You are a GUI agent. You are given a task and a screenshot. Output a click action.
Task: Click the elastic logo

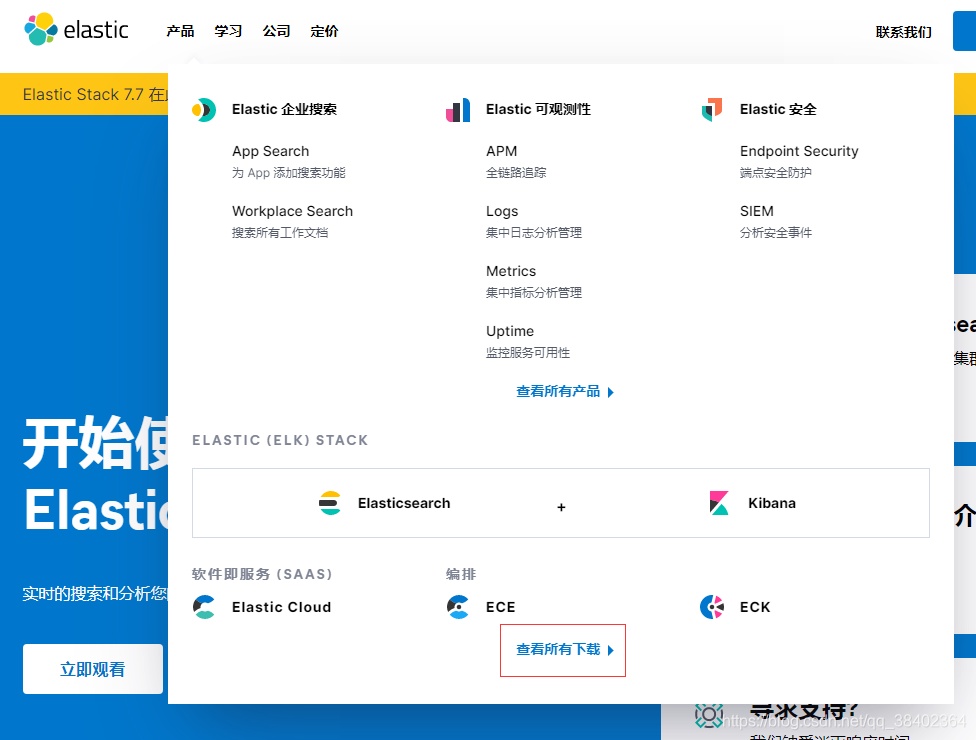click(x=76, y=30)
